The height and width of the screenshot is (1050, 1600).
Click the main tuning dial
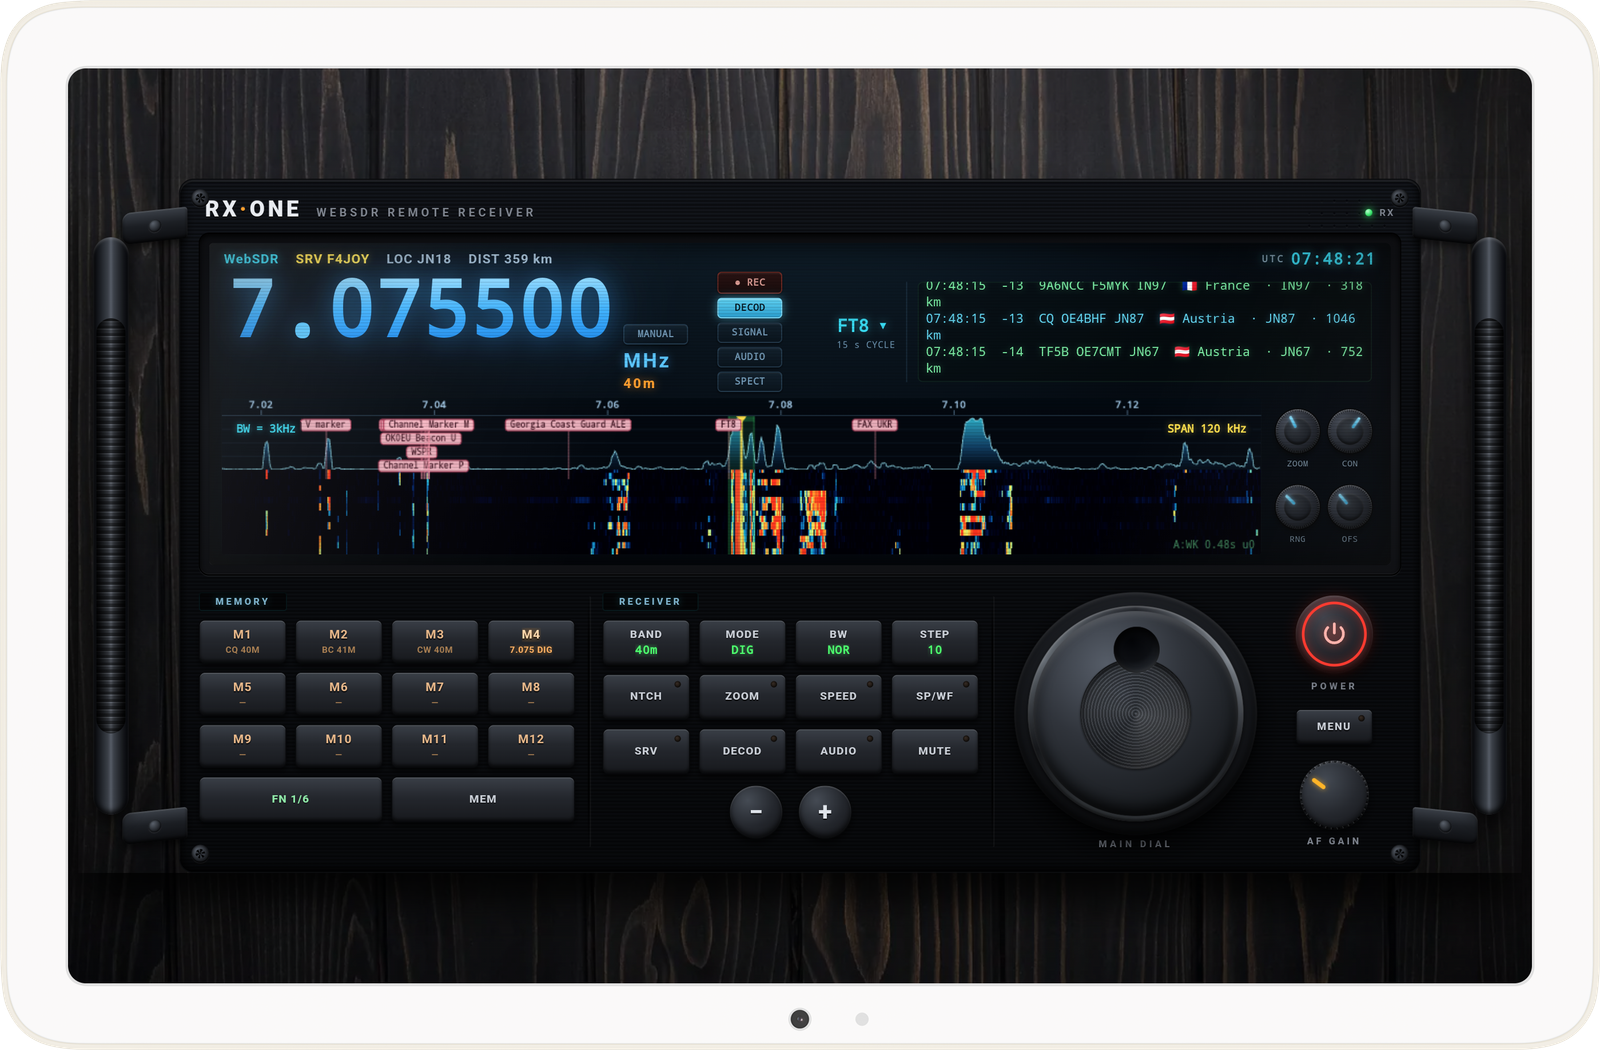(1135, 714)
